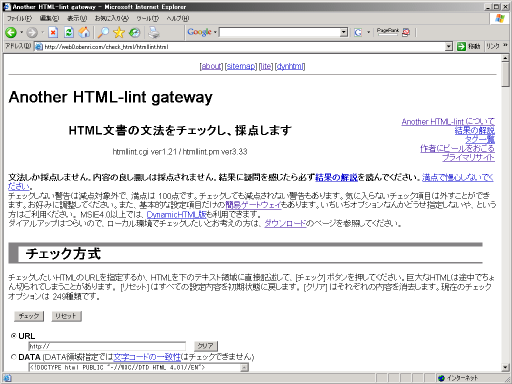Viewport: 512px width, 384px height.
Task: Click the page scrollbar down arrow
Action: pyautogui.click(x=505, y=367)
